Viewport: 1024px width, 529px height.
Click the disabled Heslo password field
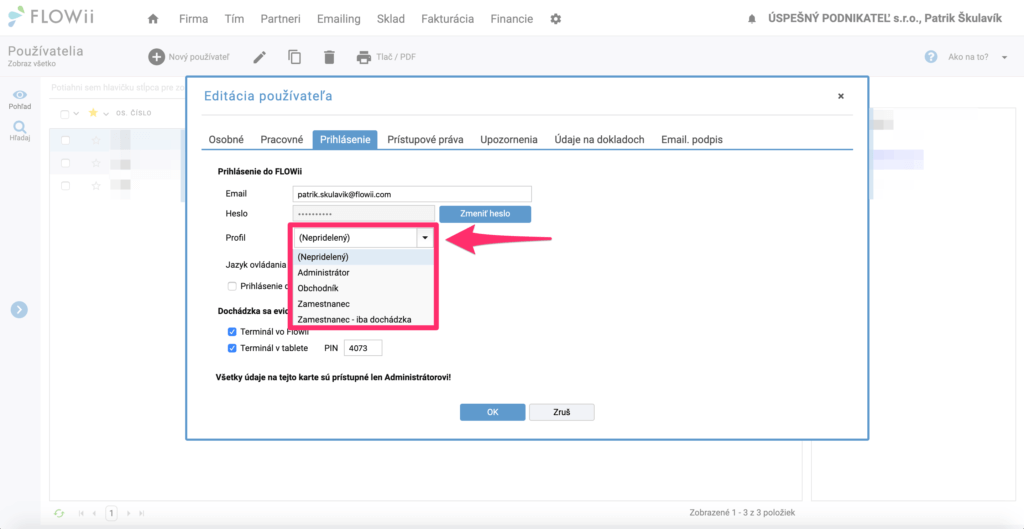click(364, 214)
